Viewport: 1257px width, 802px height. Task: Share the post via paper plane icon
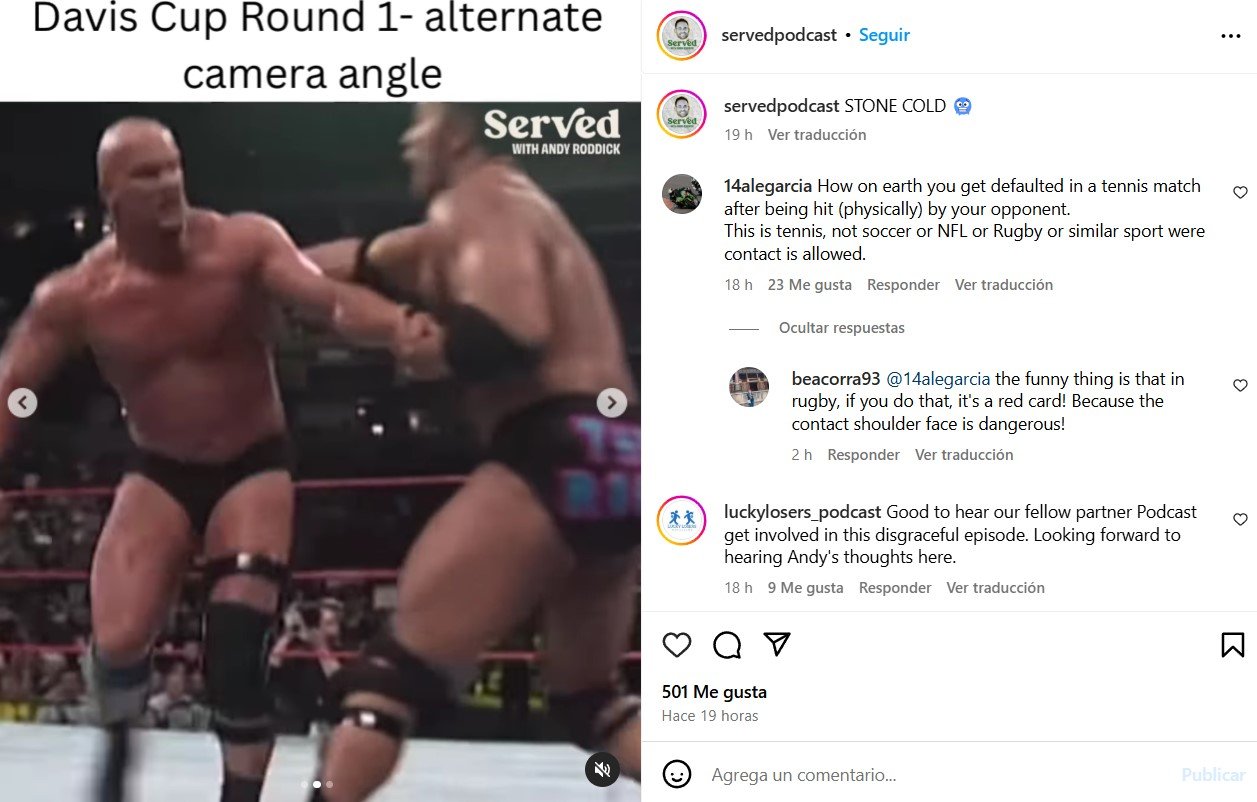pyautogui.click(x=777, y=644)
